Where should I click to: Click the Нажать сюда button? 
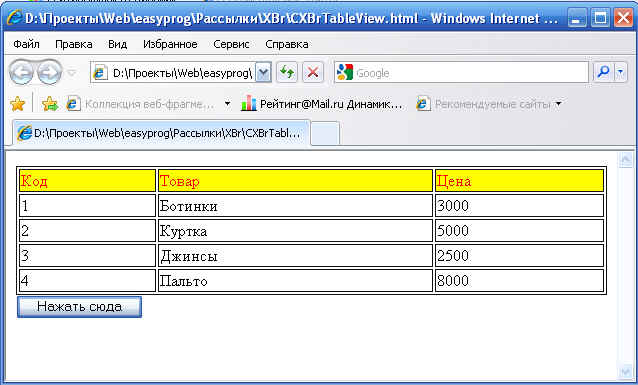[x=79, y=307]
